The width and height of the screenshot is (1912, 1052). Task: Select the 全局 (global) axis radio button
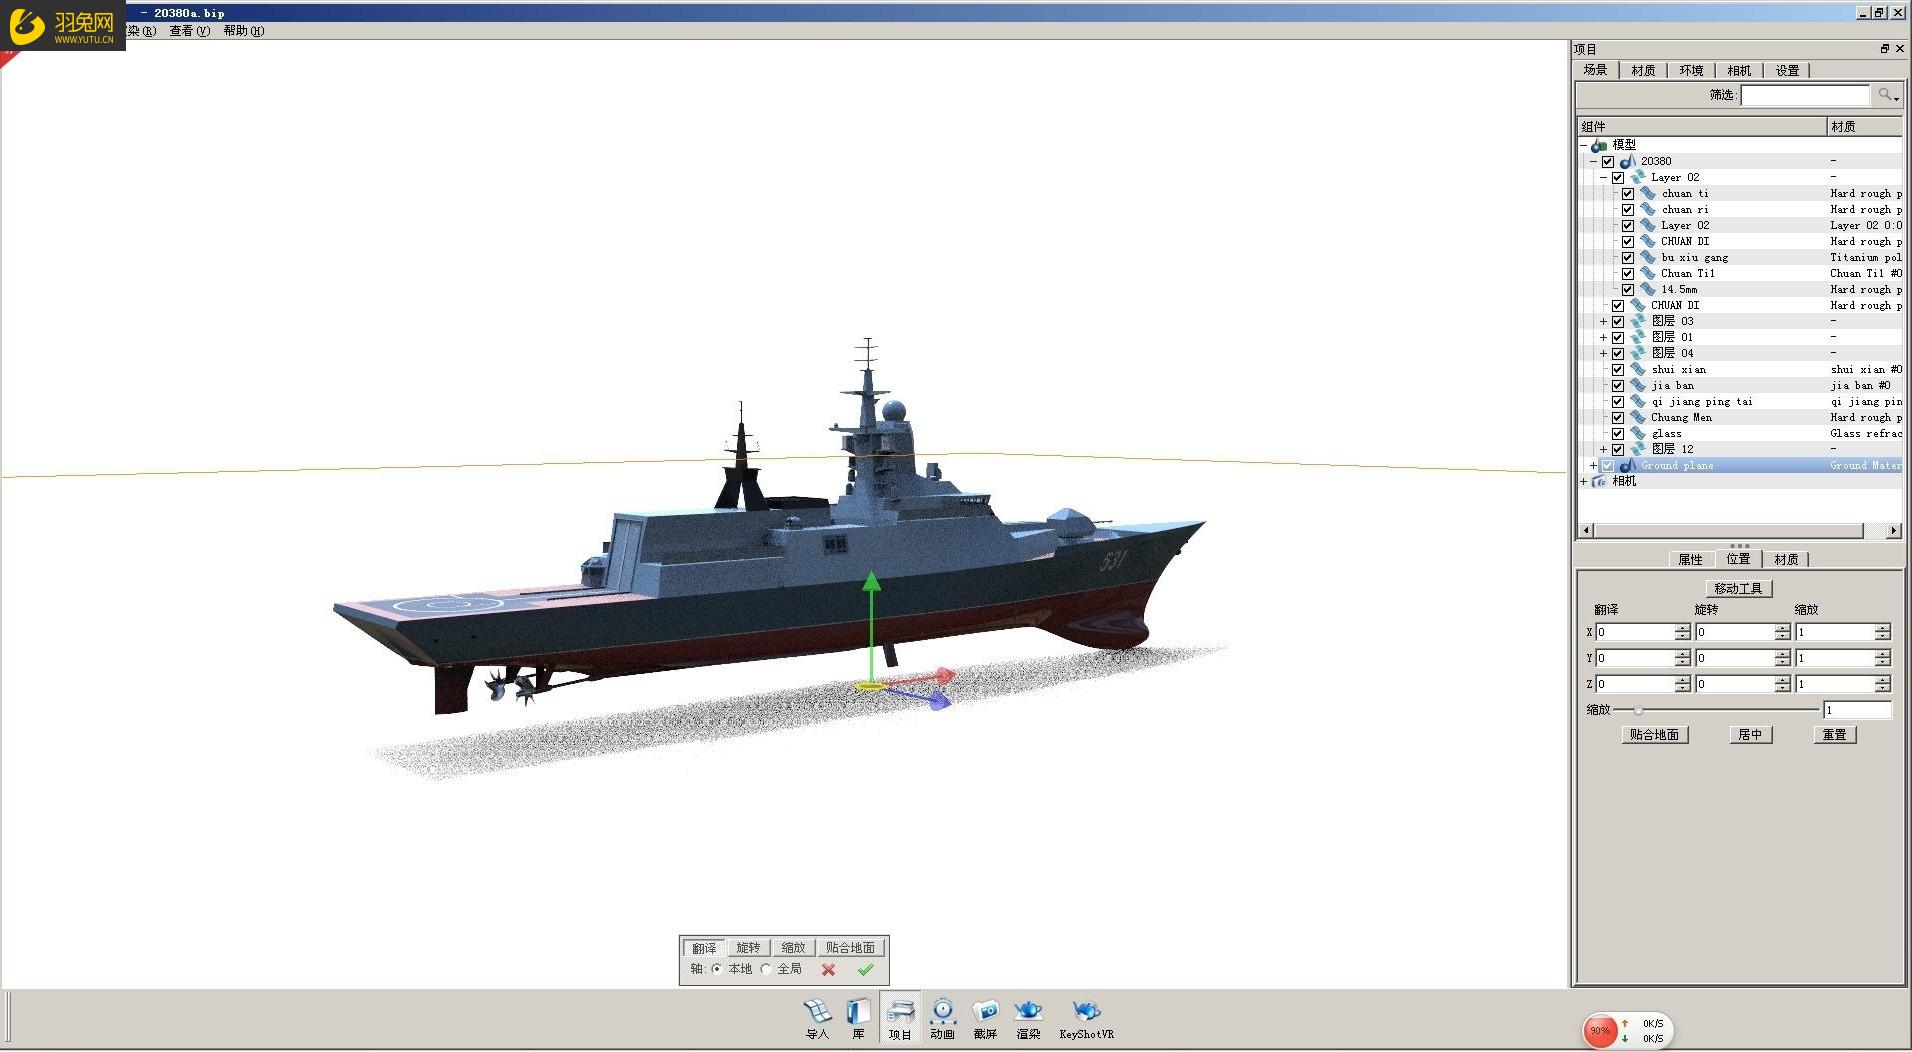(x=767, y=969)
